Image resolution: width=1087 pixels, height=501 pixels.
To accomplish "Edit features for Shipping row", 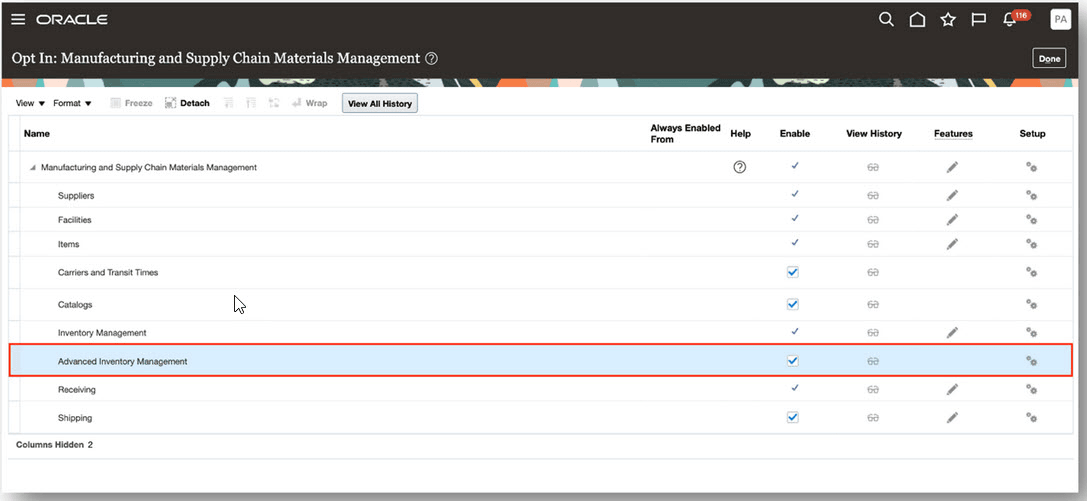I will (x=953, y=418).
